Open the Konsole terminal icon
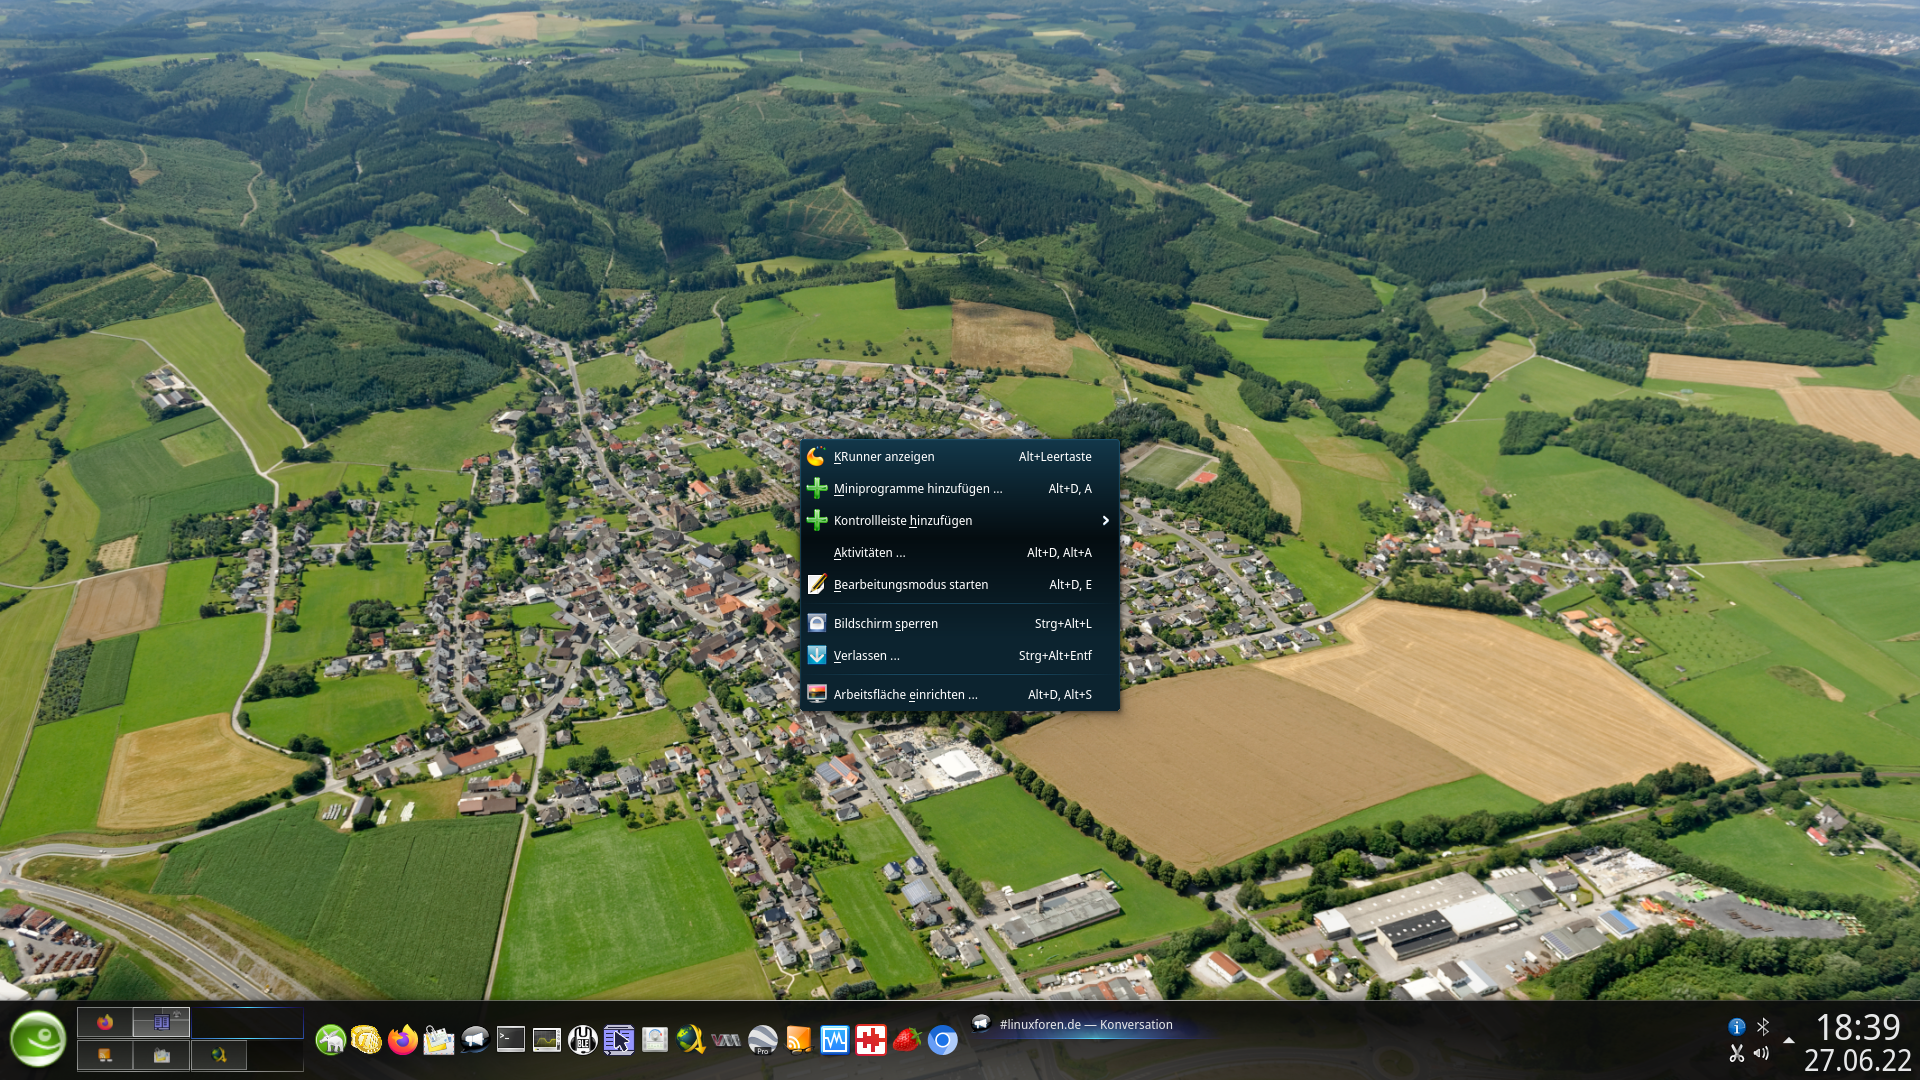Screen dimensions: 1920x1080 point(510,1040)
